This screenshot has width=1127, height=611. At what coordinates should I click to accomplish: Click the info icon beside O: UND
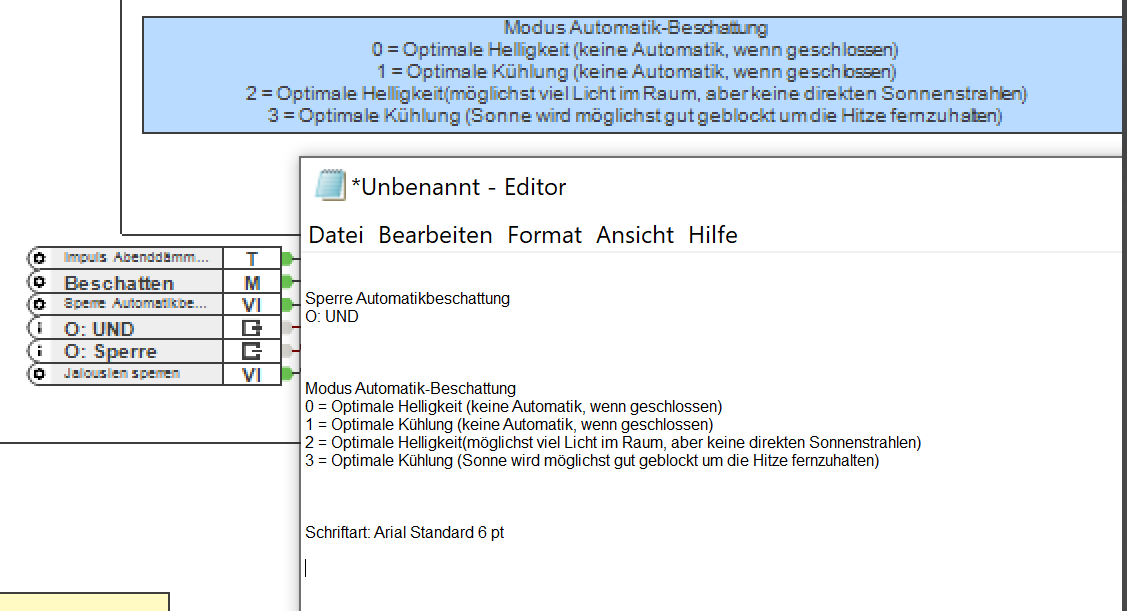click(x=37, y=328)
